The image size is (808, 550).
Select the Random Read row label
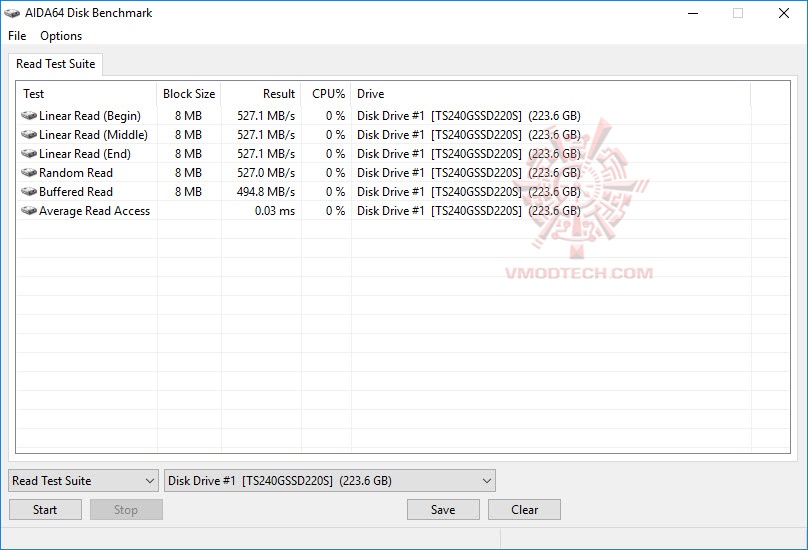pyautogui.click(x=76, y=173)
